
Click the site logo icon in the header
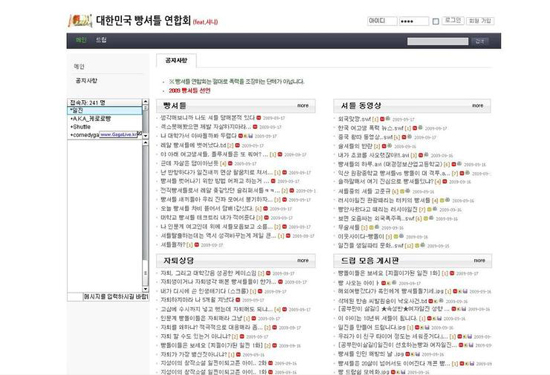click(80, 21)
